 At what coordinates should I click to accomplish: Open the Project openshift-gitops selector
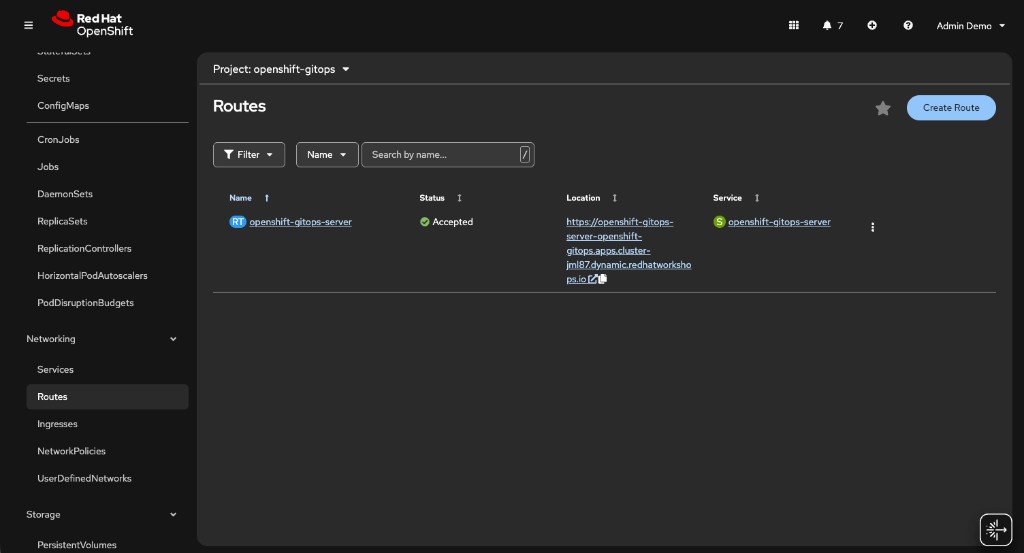coord(281,69)
